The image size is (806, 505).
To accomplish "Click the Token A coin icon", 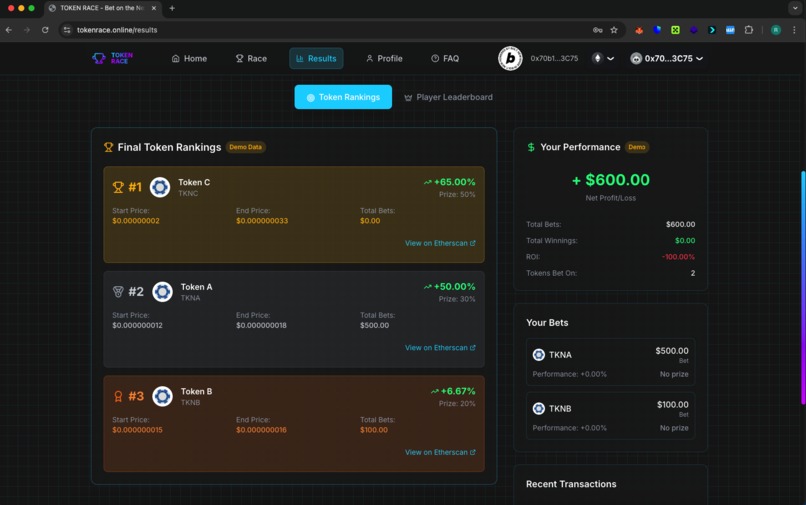I will coord(162,292).
